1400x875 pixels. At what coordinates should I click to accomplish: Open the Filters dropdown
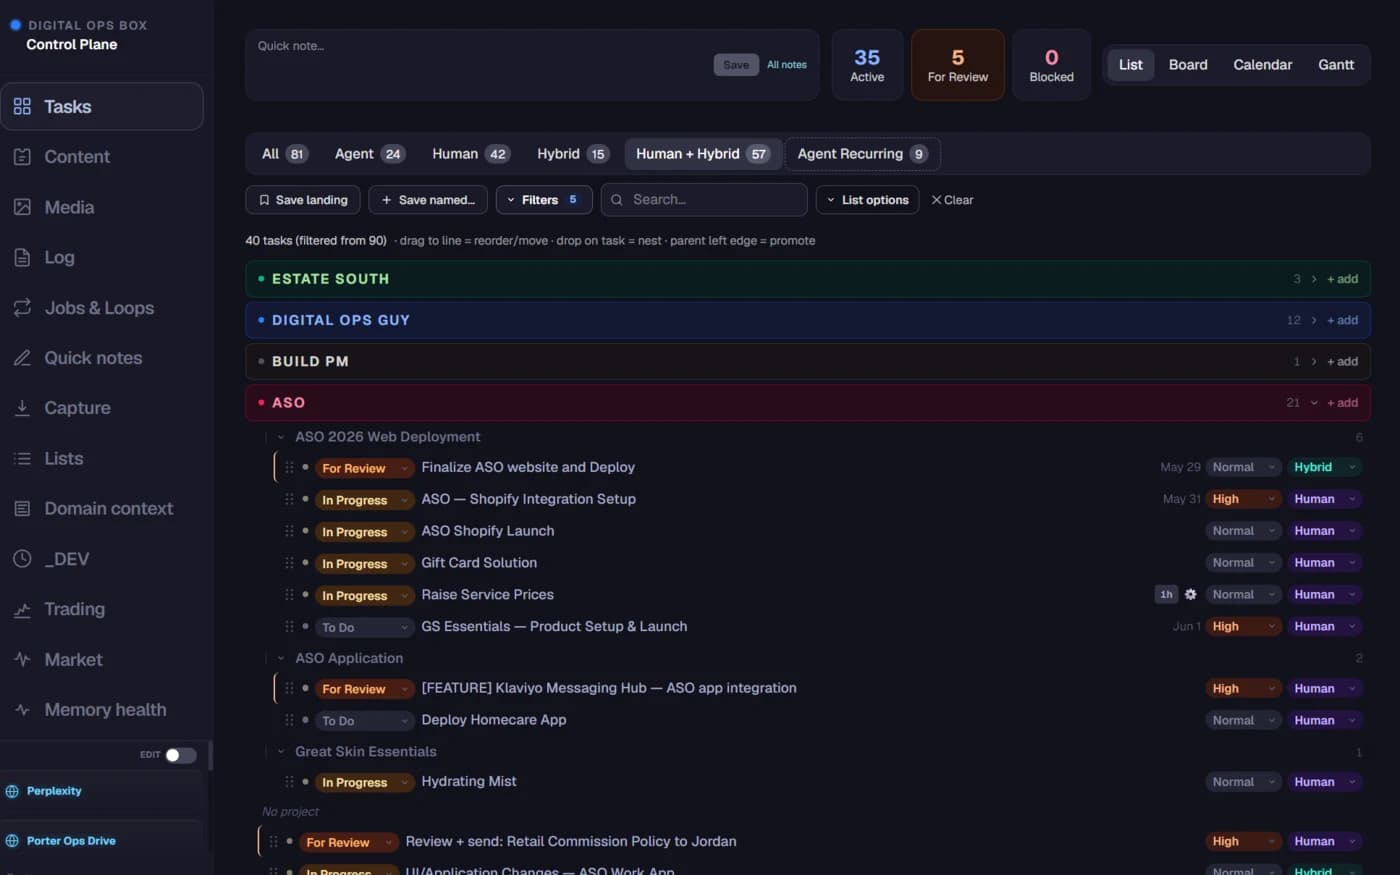pos(544,200)
